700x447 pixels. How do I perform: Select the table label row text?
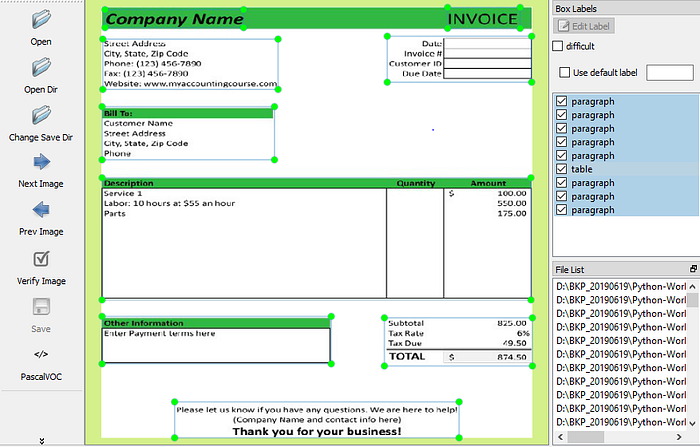coord(582,169)
